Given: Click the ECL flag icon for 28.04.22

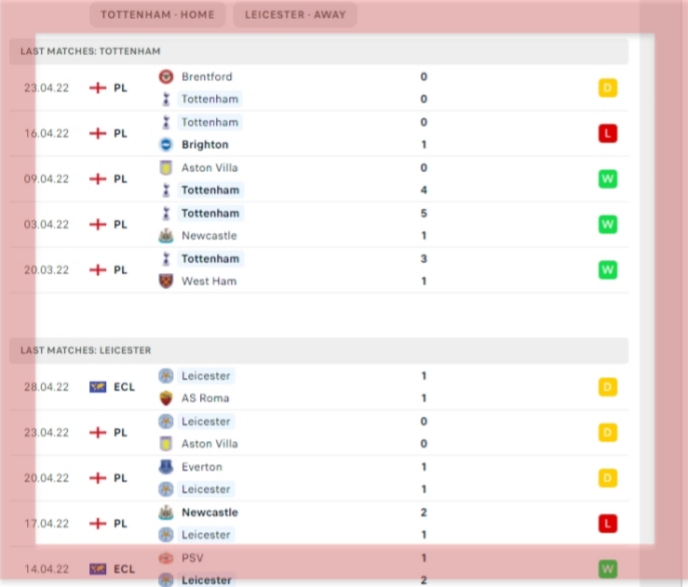Looking at the screenshot, I should click(98, 387).
